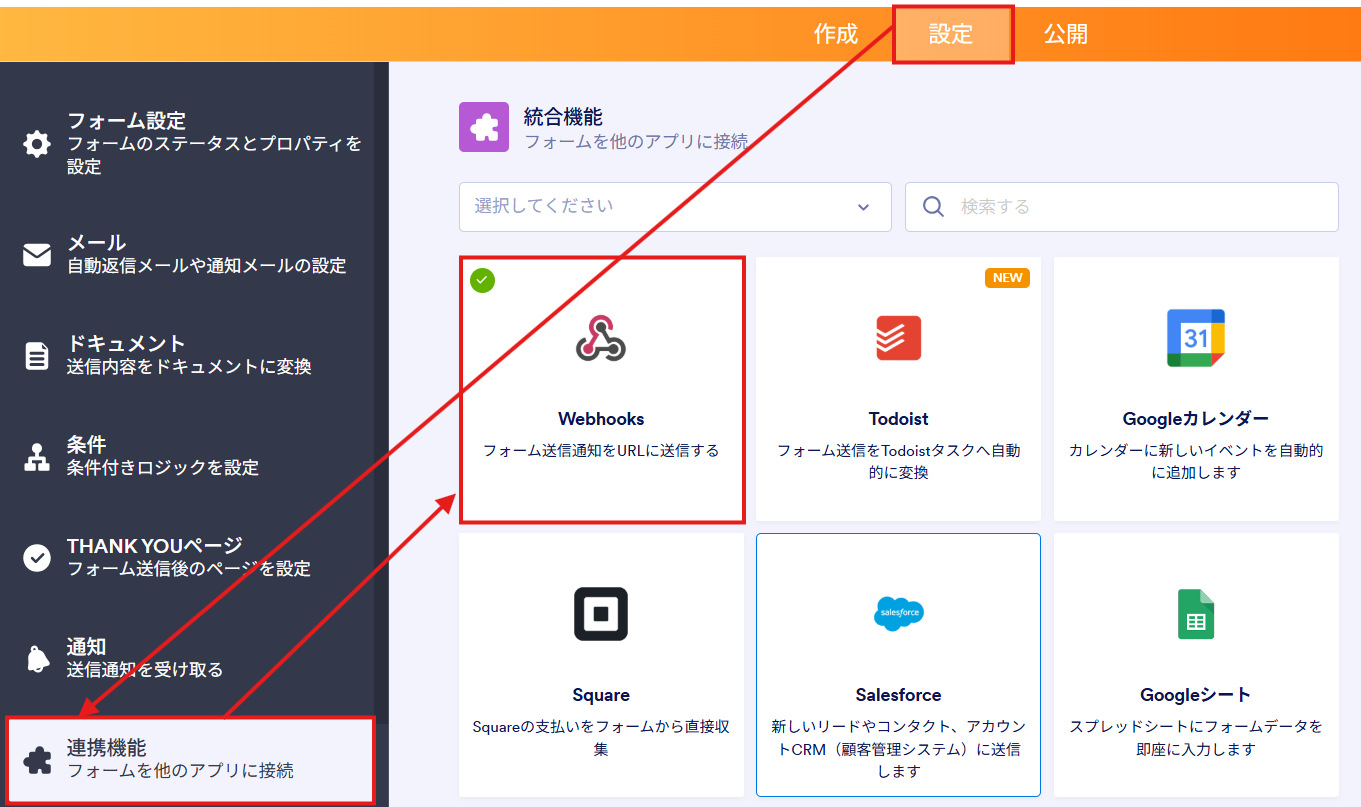Click the フォーム設定 gear icon

pyautogui.click(x=37, y=144)
